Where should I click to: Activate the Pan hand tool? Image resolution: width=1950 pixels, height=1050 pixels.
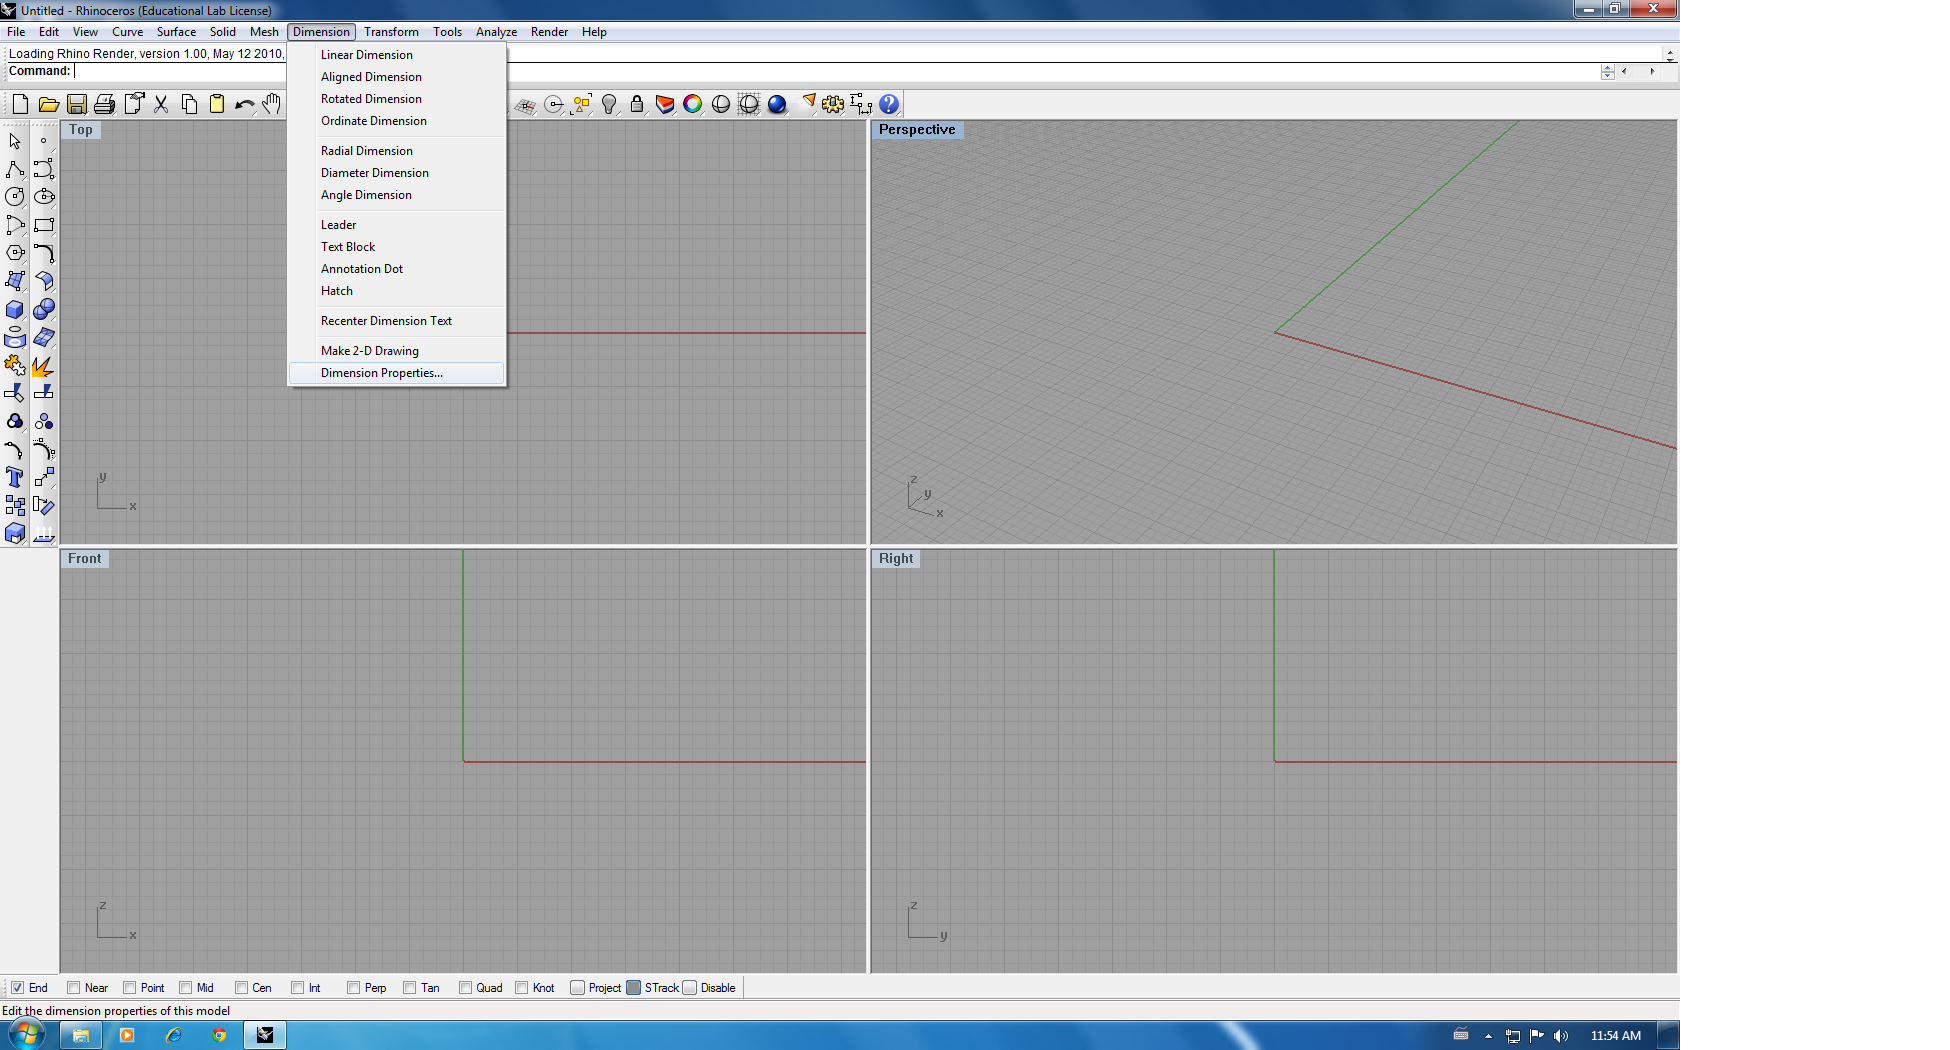tap(271, 104)
